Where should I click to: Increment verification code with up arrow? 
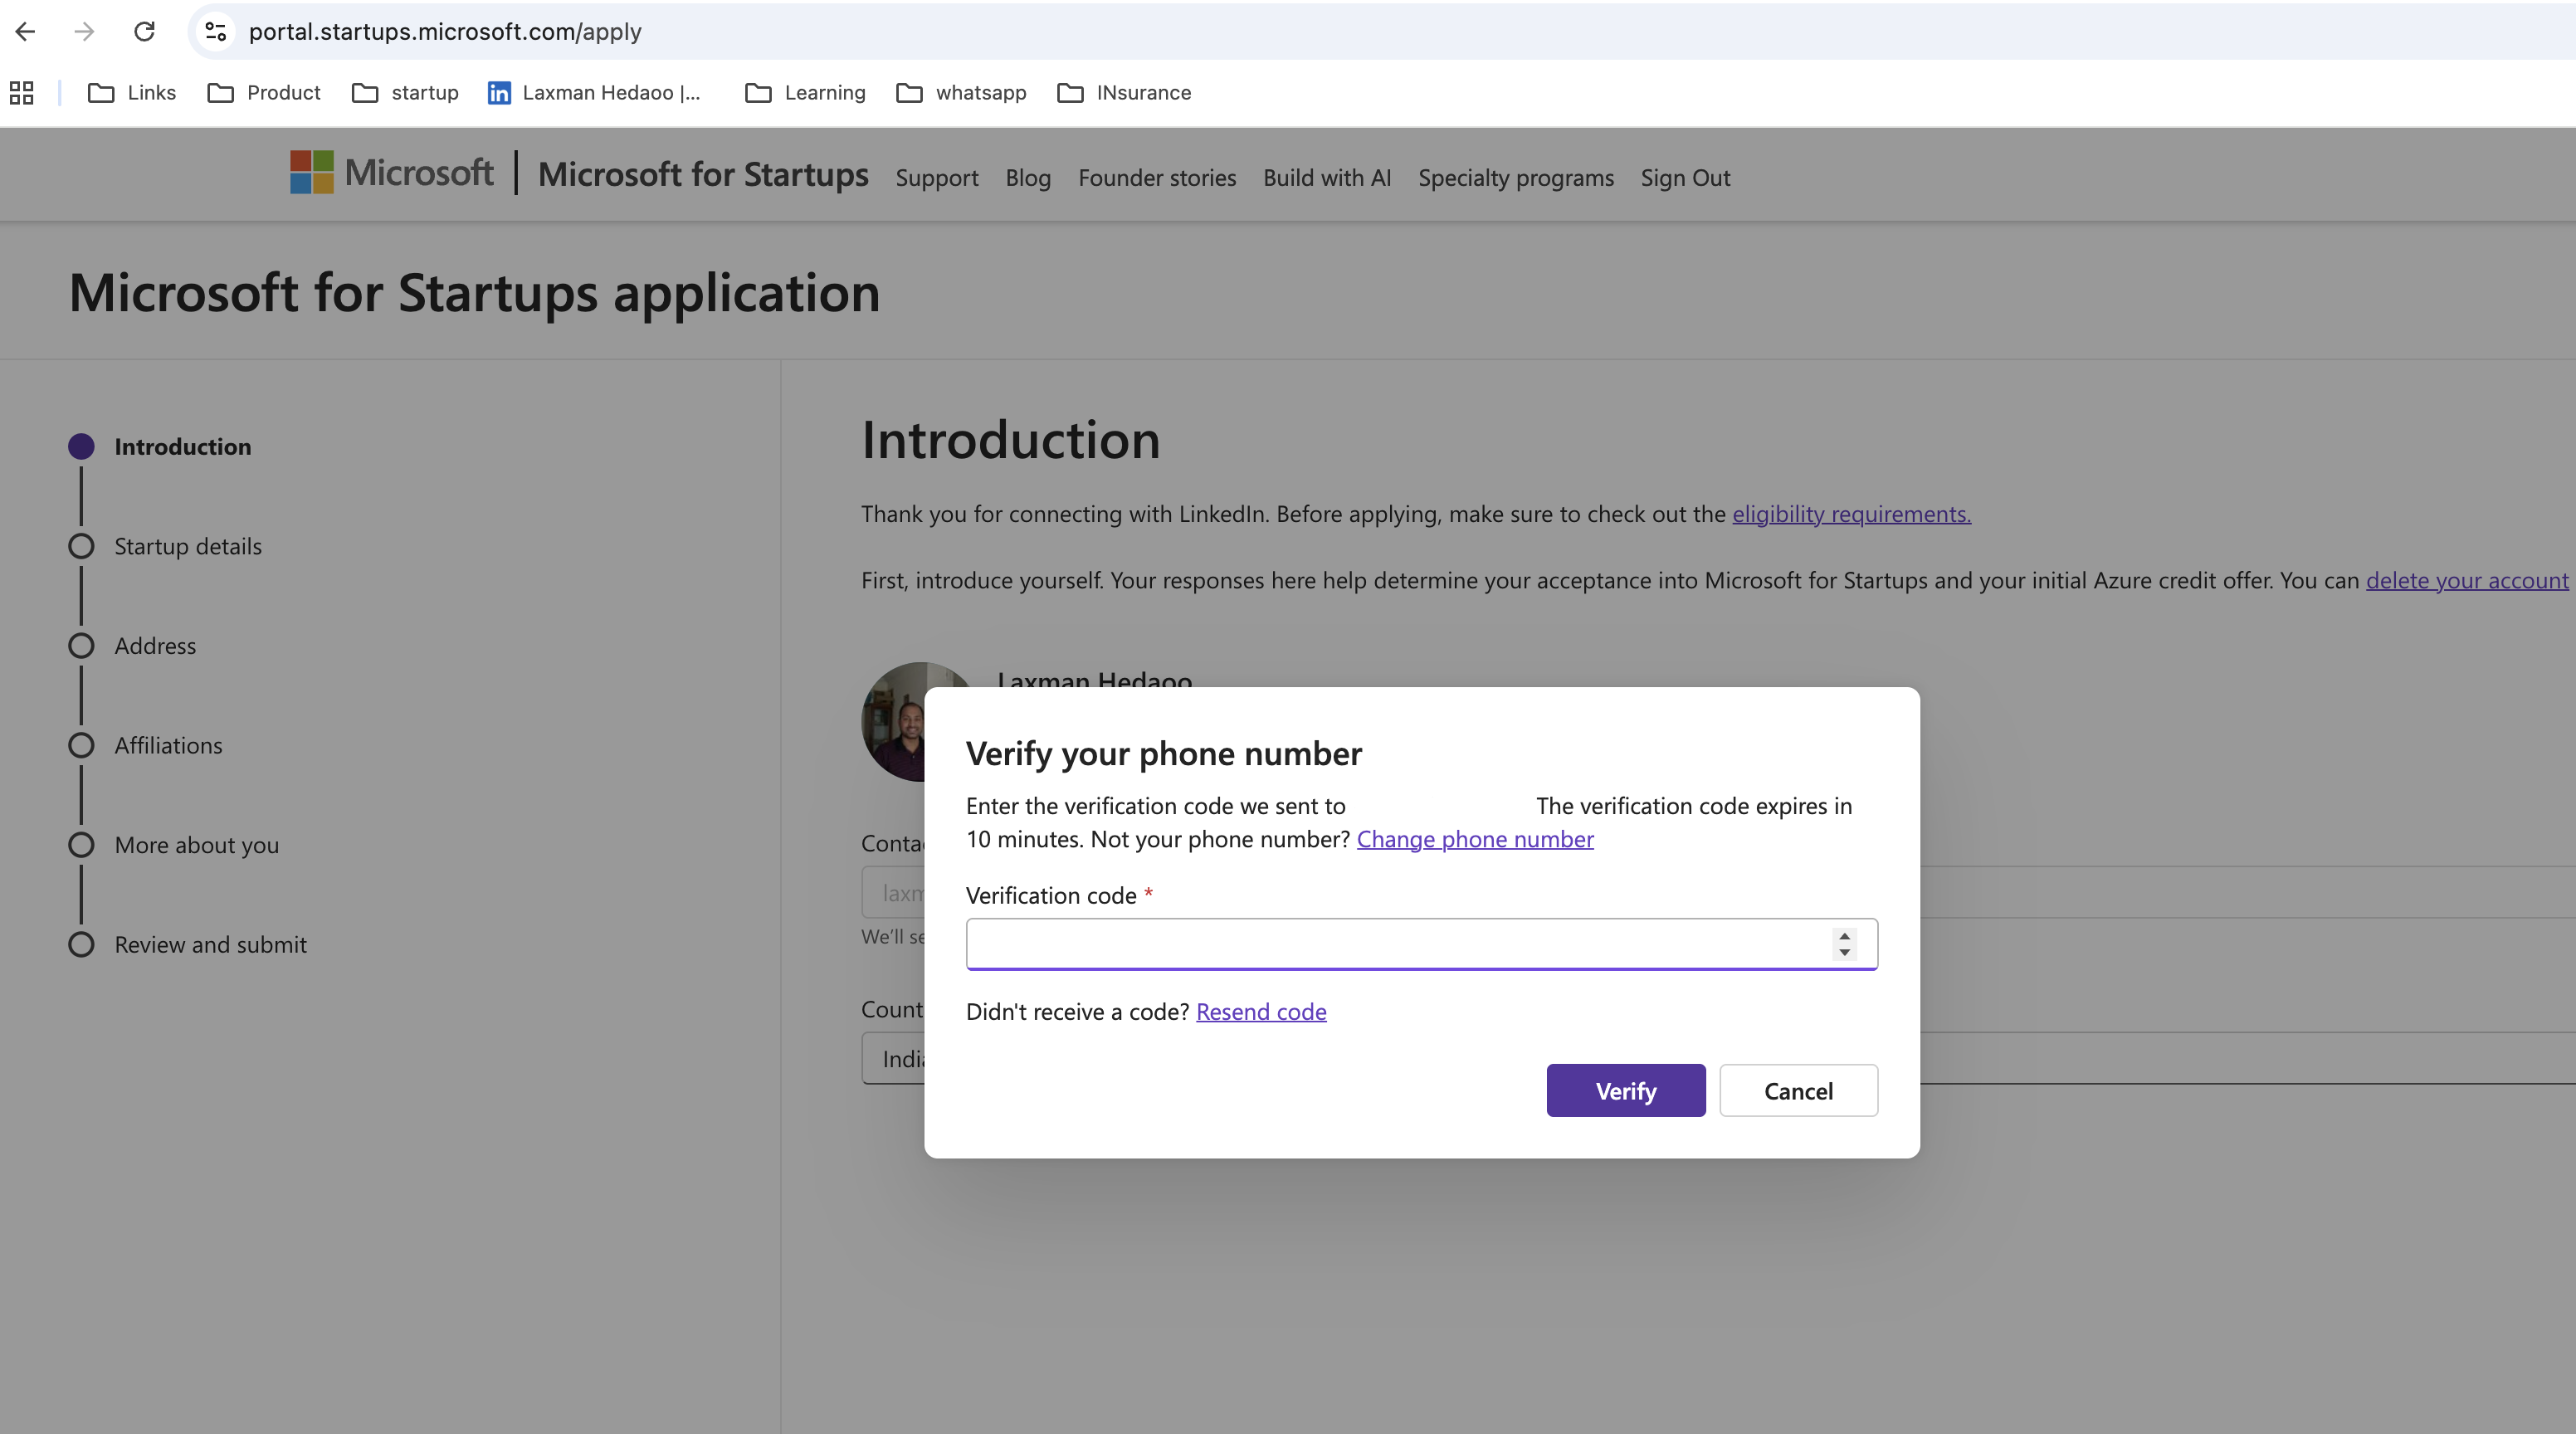pyautogui.click(x=1844, y=935)
